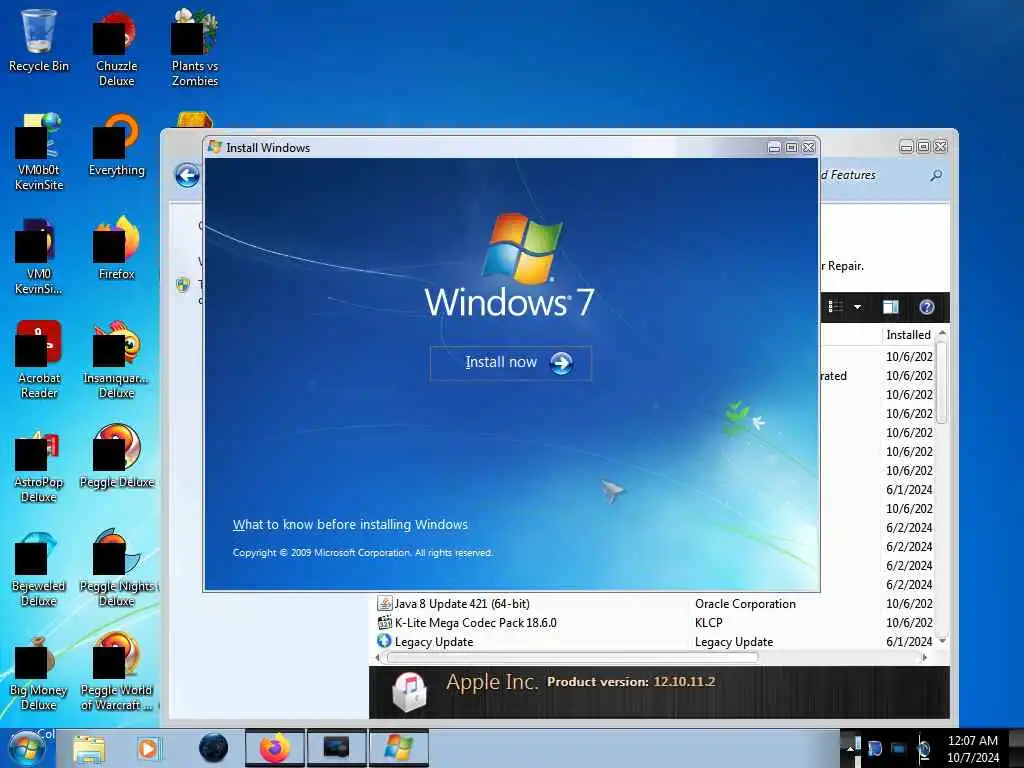The image size is (1024, 768).
Task: Open Acrobat Reader desktop shortcut
Action: [x=39, y=359]
